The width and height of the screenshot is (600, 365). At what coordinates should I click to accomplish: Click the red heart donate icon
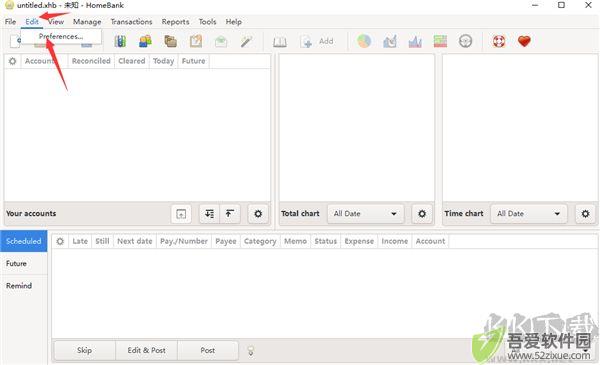coord(524,41)
